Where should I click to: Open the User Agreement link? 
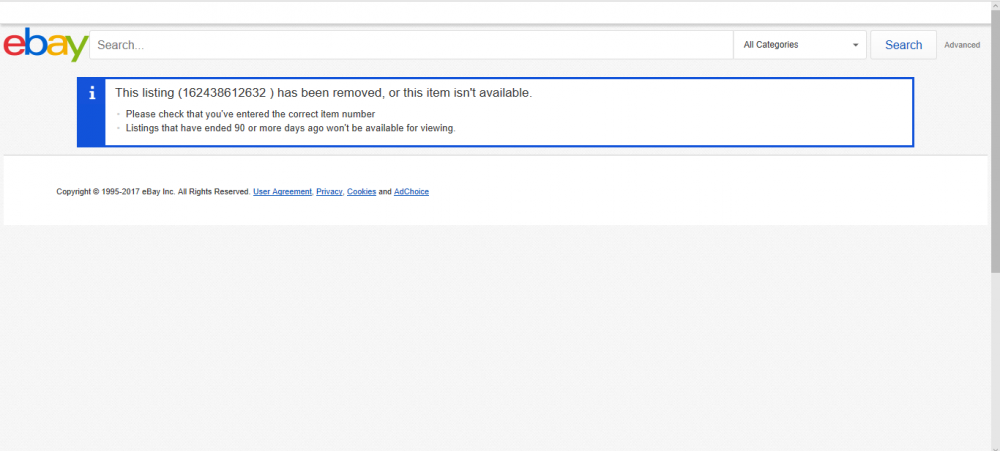coord(282,192)
